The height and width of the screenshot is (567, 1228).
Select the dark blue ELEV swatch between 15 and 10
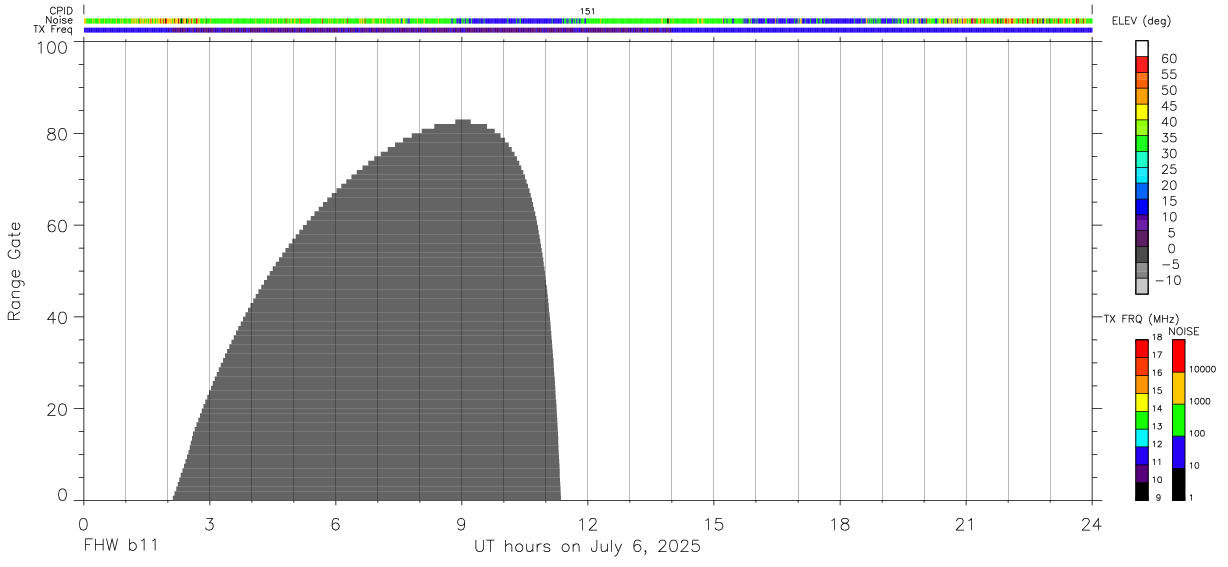[x=1142, y=206]
